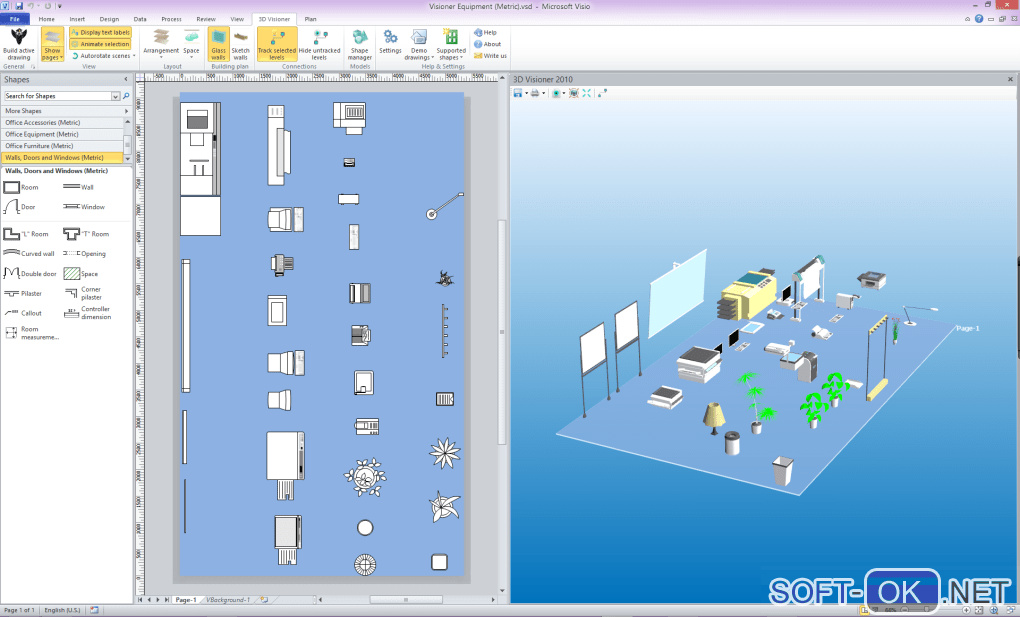Screen dimensions: 1020x617
Task: Switch to the Home tab
Action: [x=46, y=19]
